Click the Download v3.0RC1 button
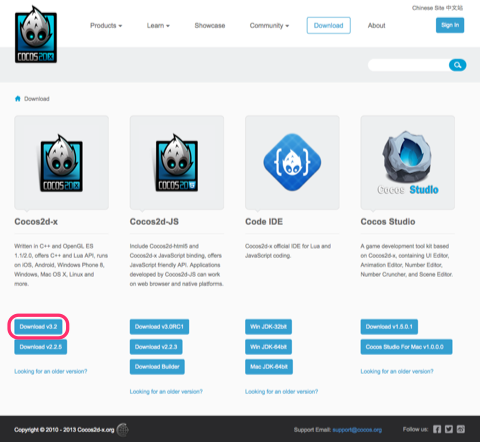Image resolution: width=480 pixels, height=442 pixels. pyautogui.click(x=159, y=327)
